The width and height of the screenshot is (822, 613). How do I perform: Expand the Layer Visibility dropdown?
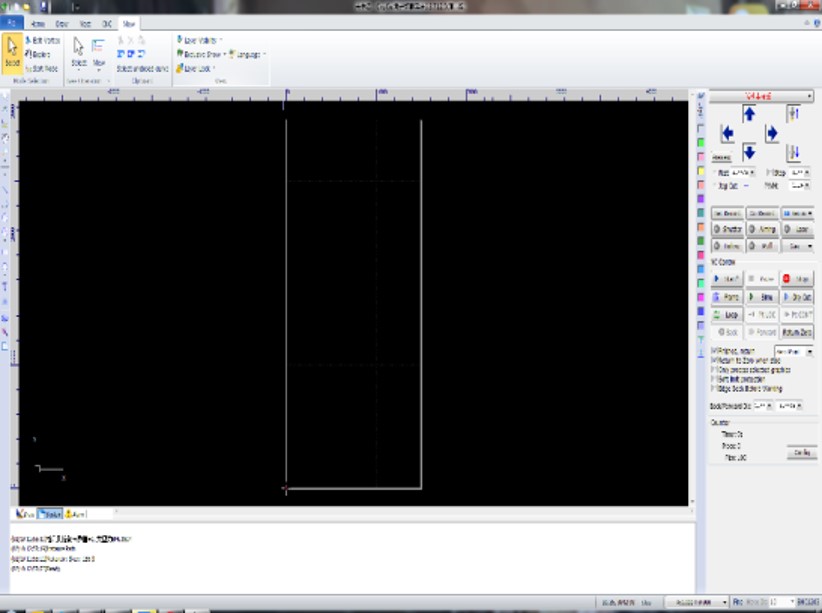(x=201, y=40)
